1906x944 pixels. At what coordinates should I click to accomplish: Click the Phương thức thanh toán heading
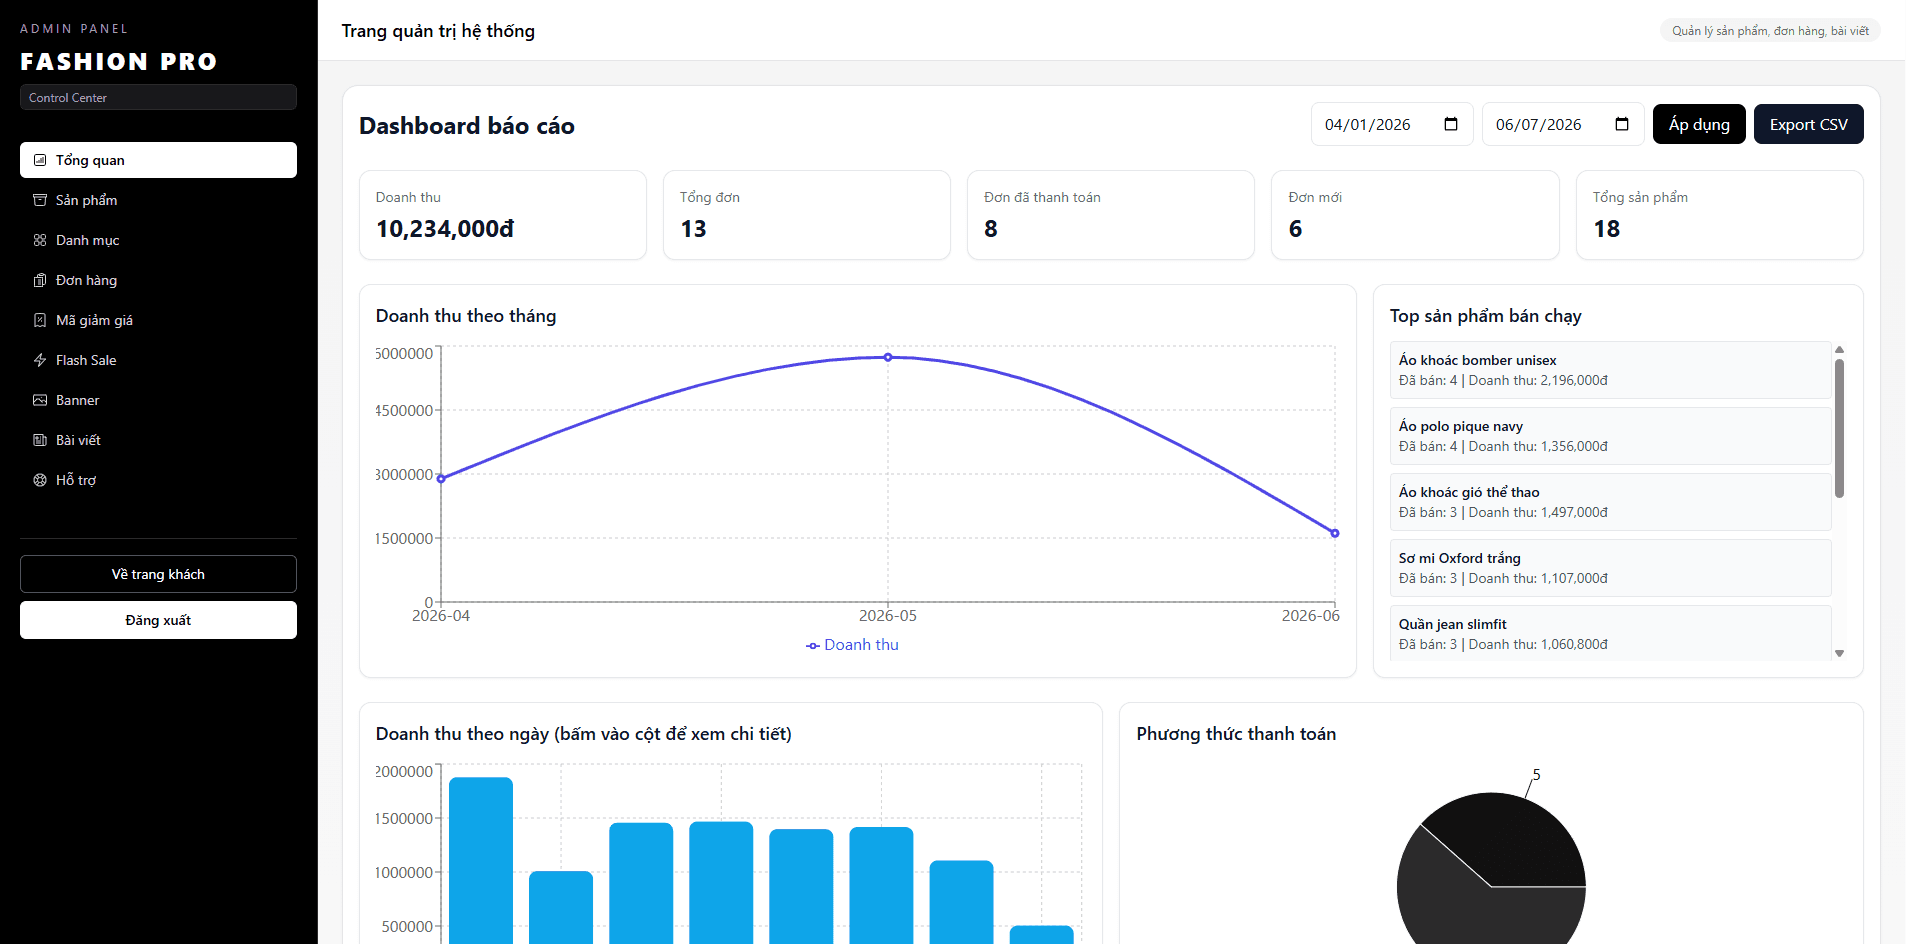[x=1236, y=734]
